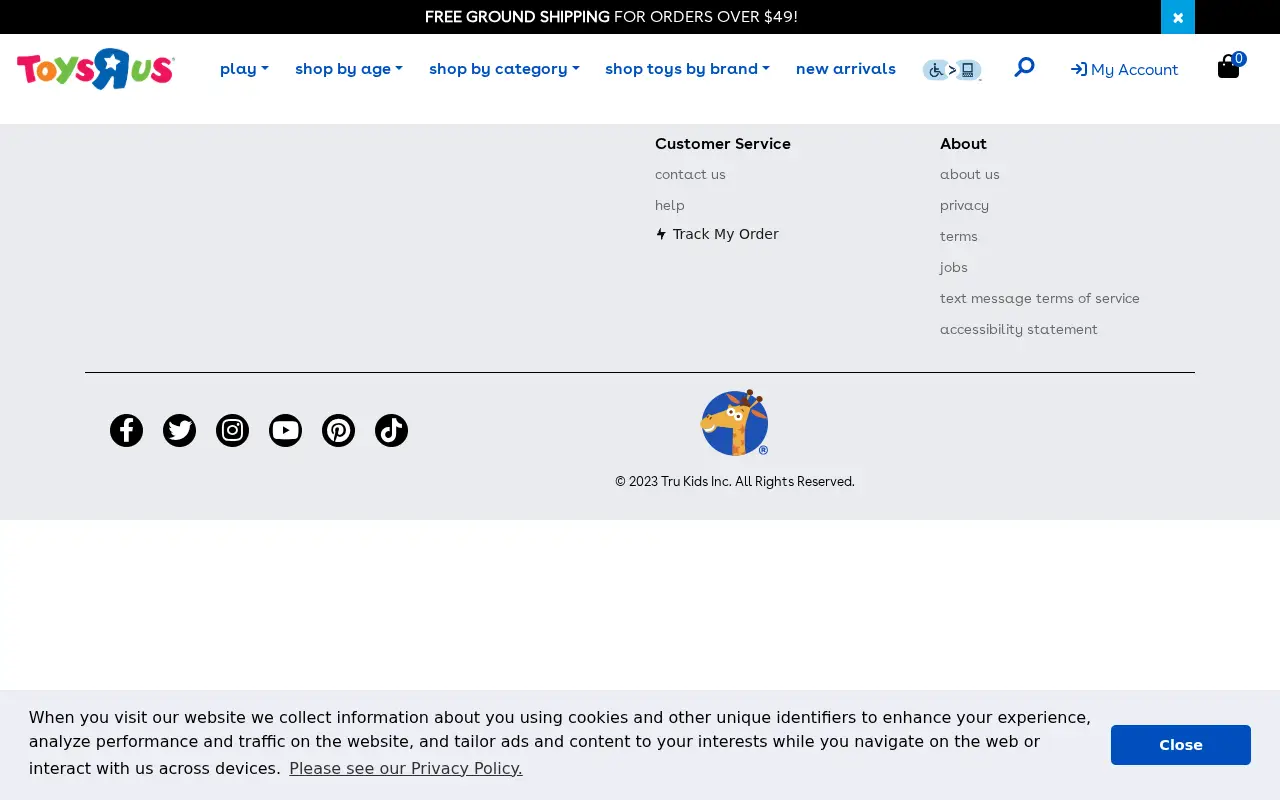Open the help link
The image size is (1280, 800).
coord(670,205)
